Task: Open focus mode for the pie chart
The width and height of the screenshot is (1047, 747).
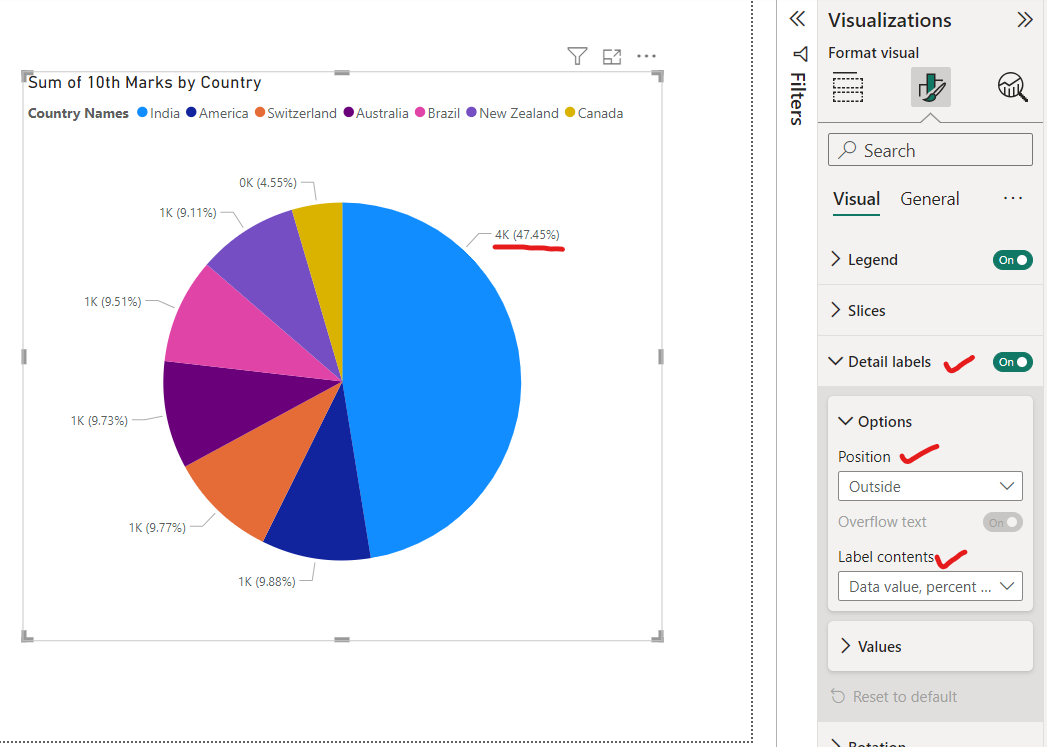Action: point(612,56)
